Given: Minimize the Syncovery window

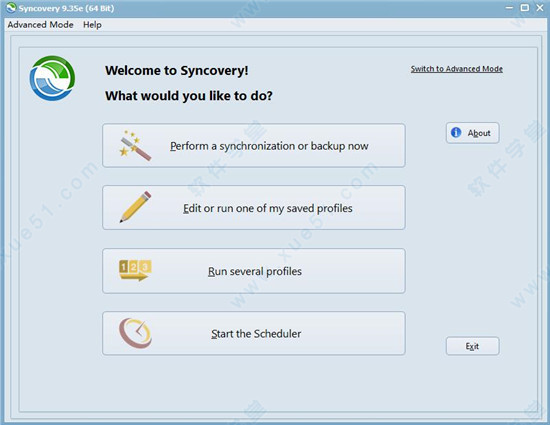Looking at the screenshot, I should click(x=509, y=8).
